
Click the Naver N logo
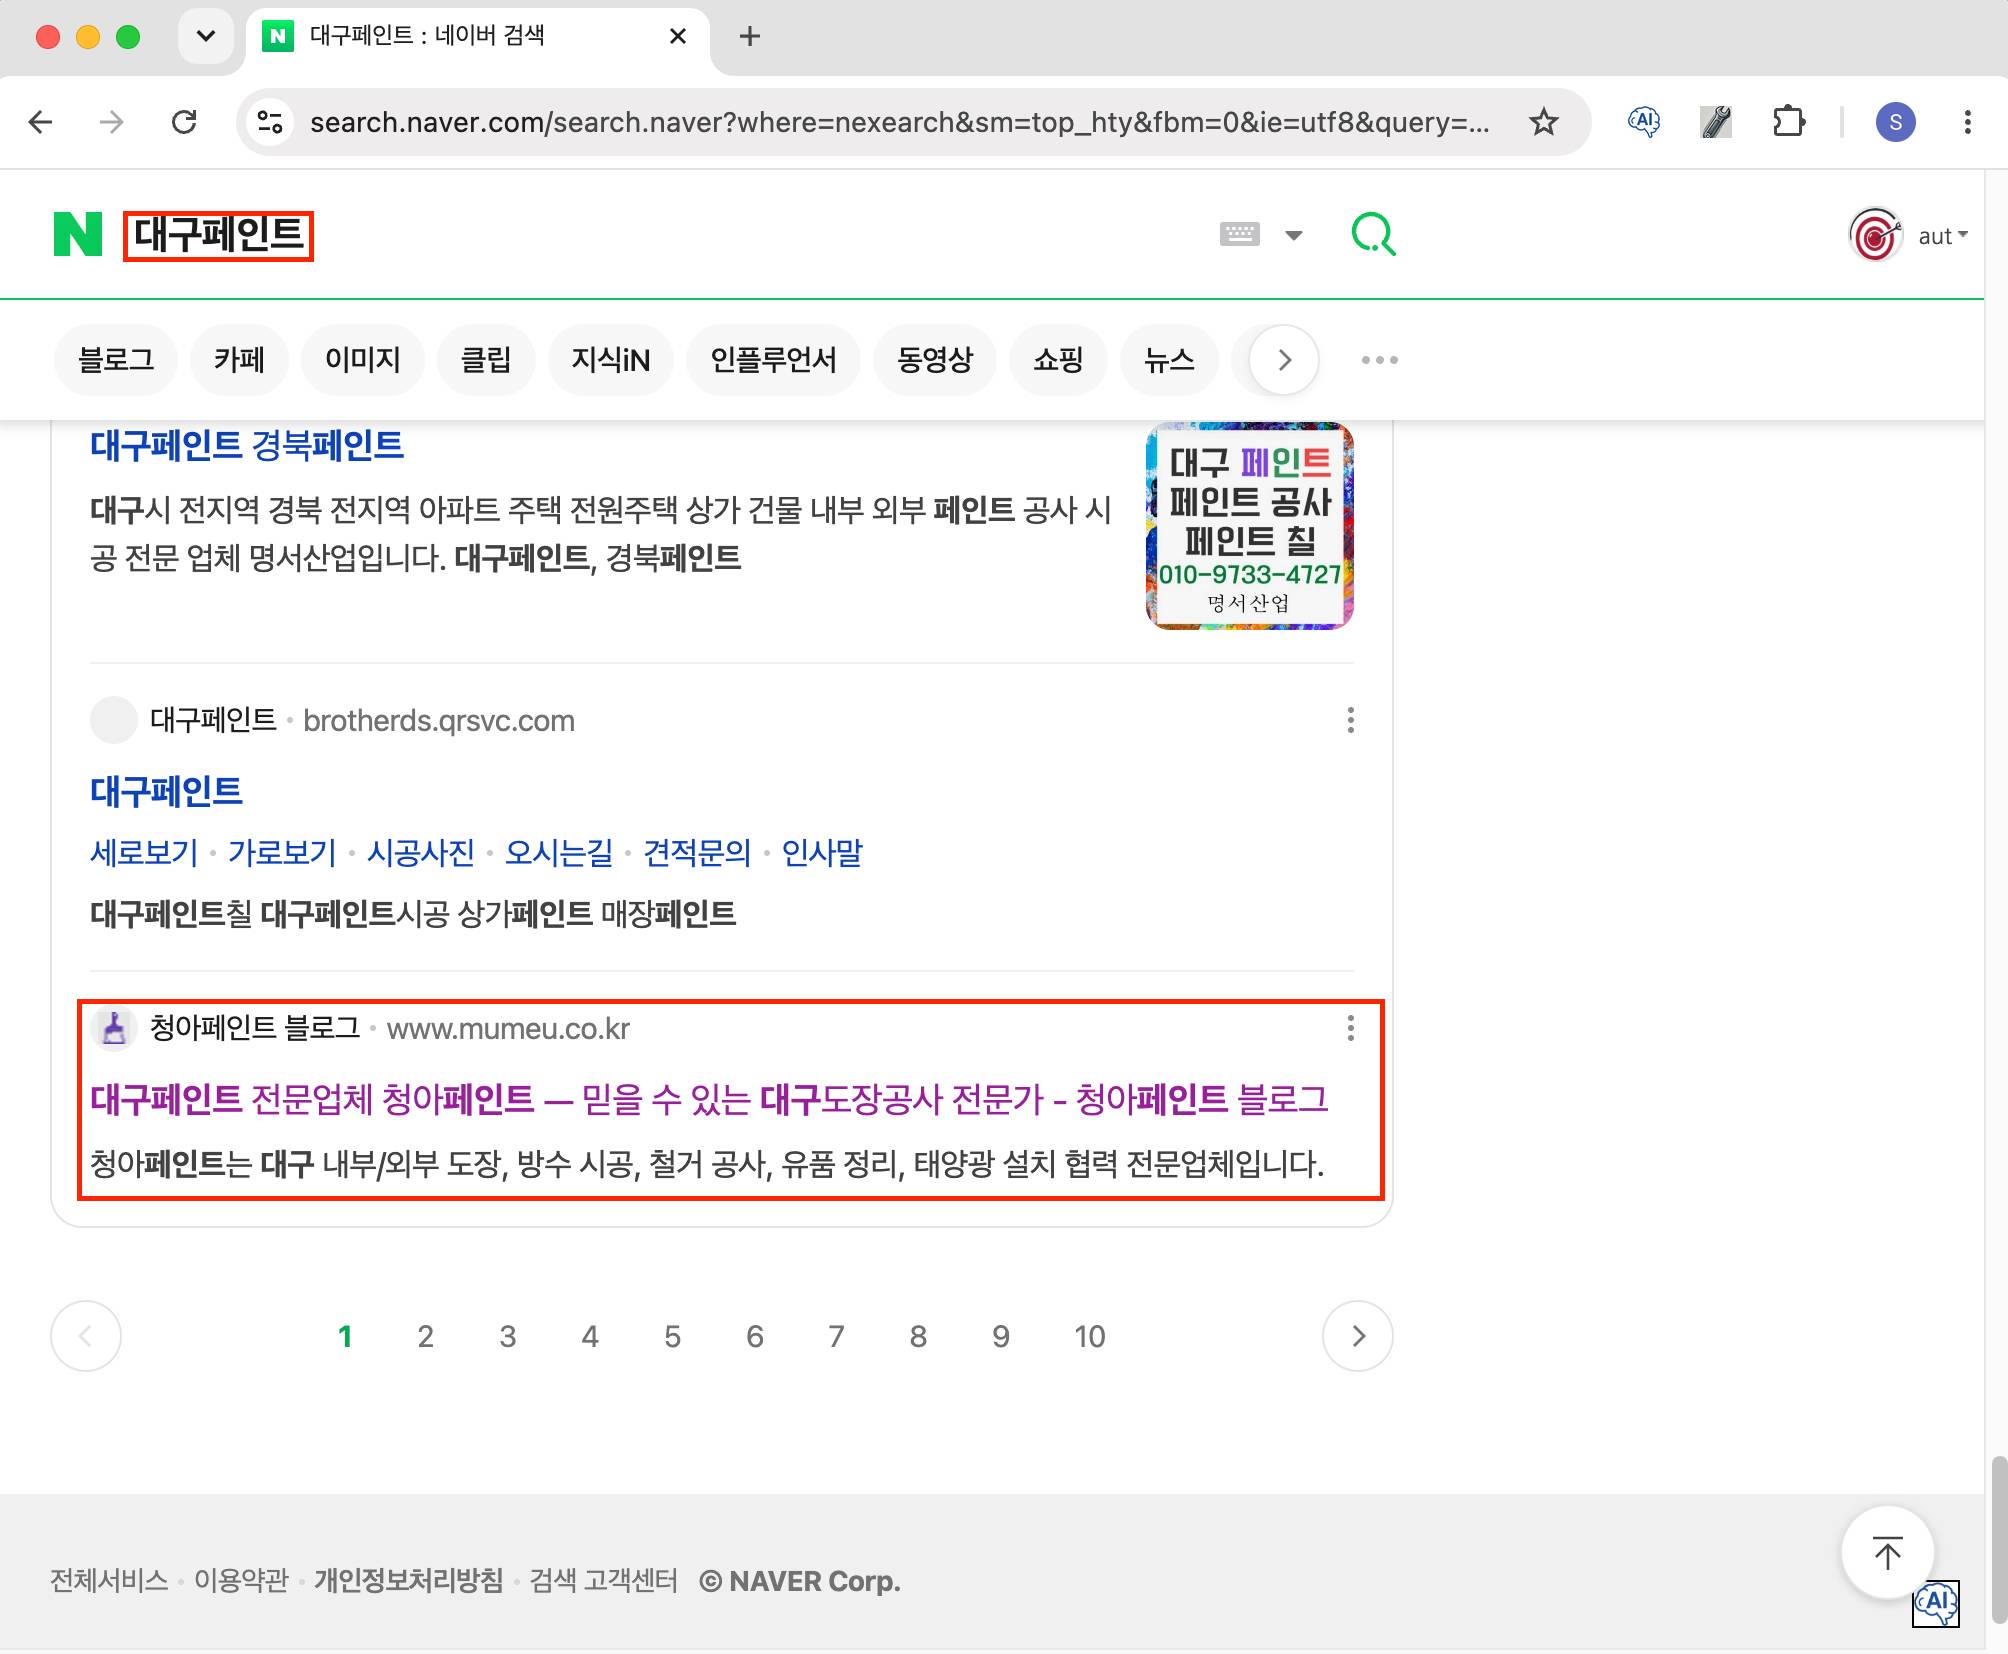tap(78, 235)
